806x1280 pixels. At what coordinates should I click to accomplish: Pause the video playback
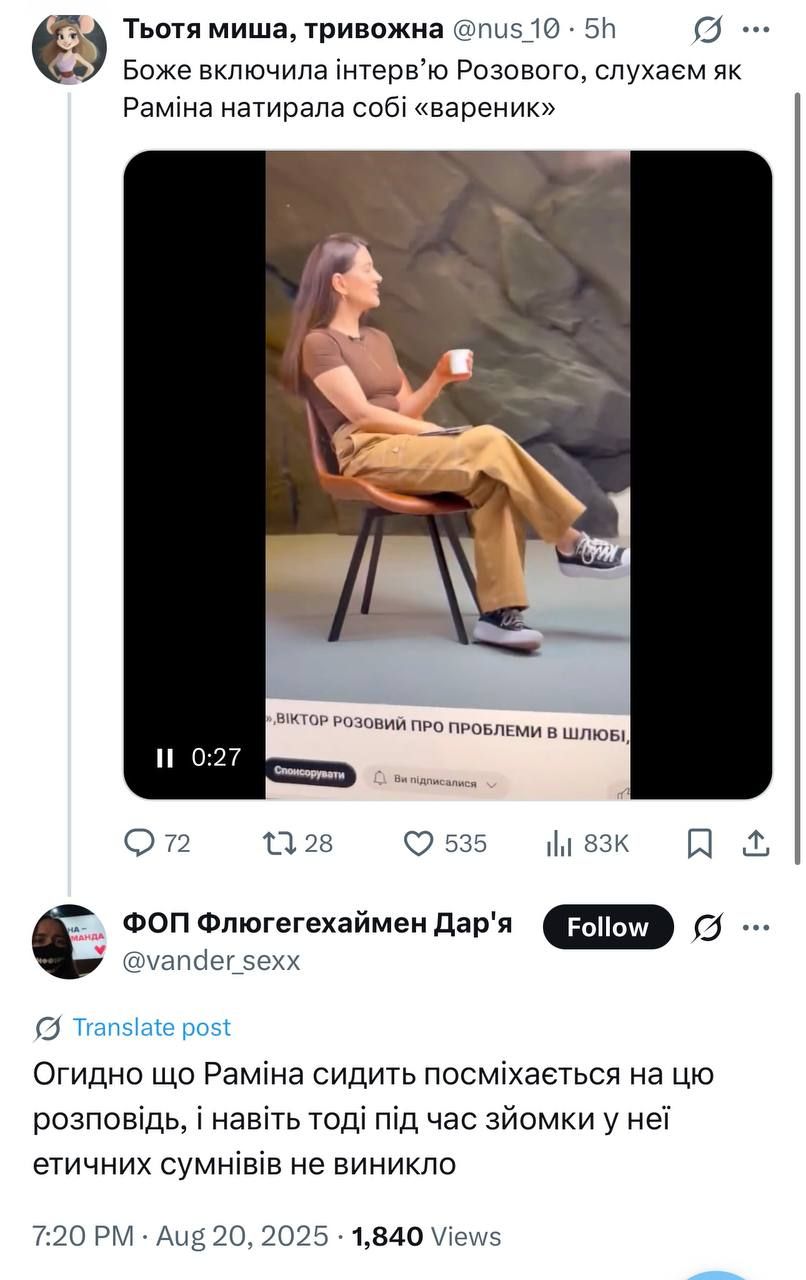tap(165, 758)
